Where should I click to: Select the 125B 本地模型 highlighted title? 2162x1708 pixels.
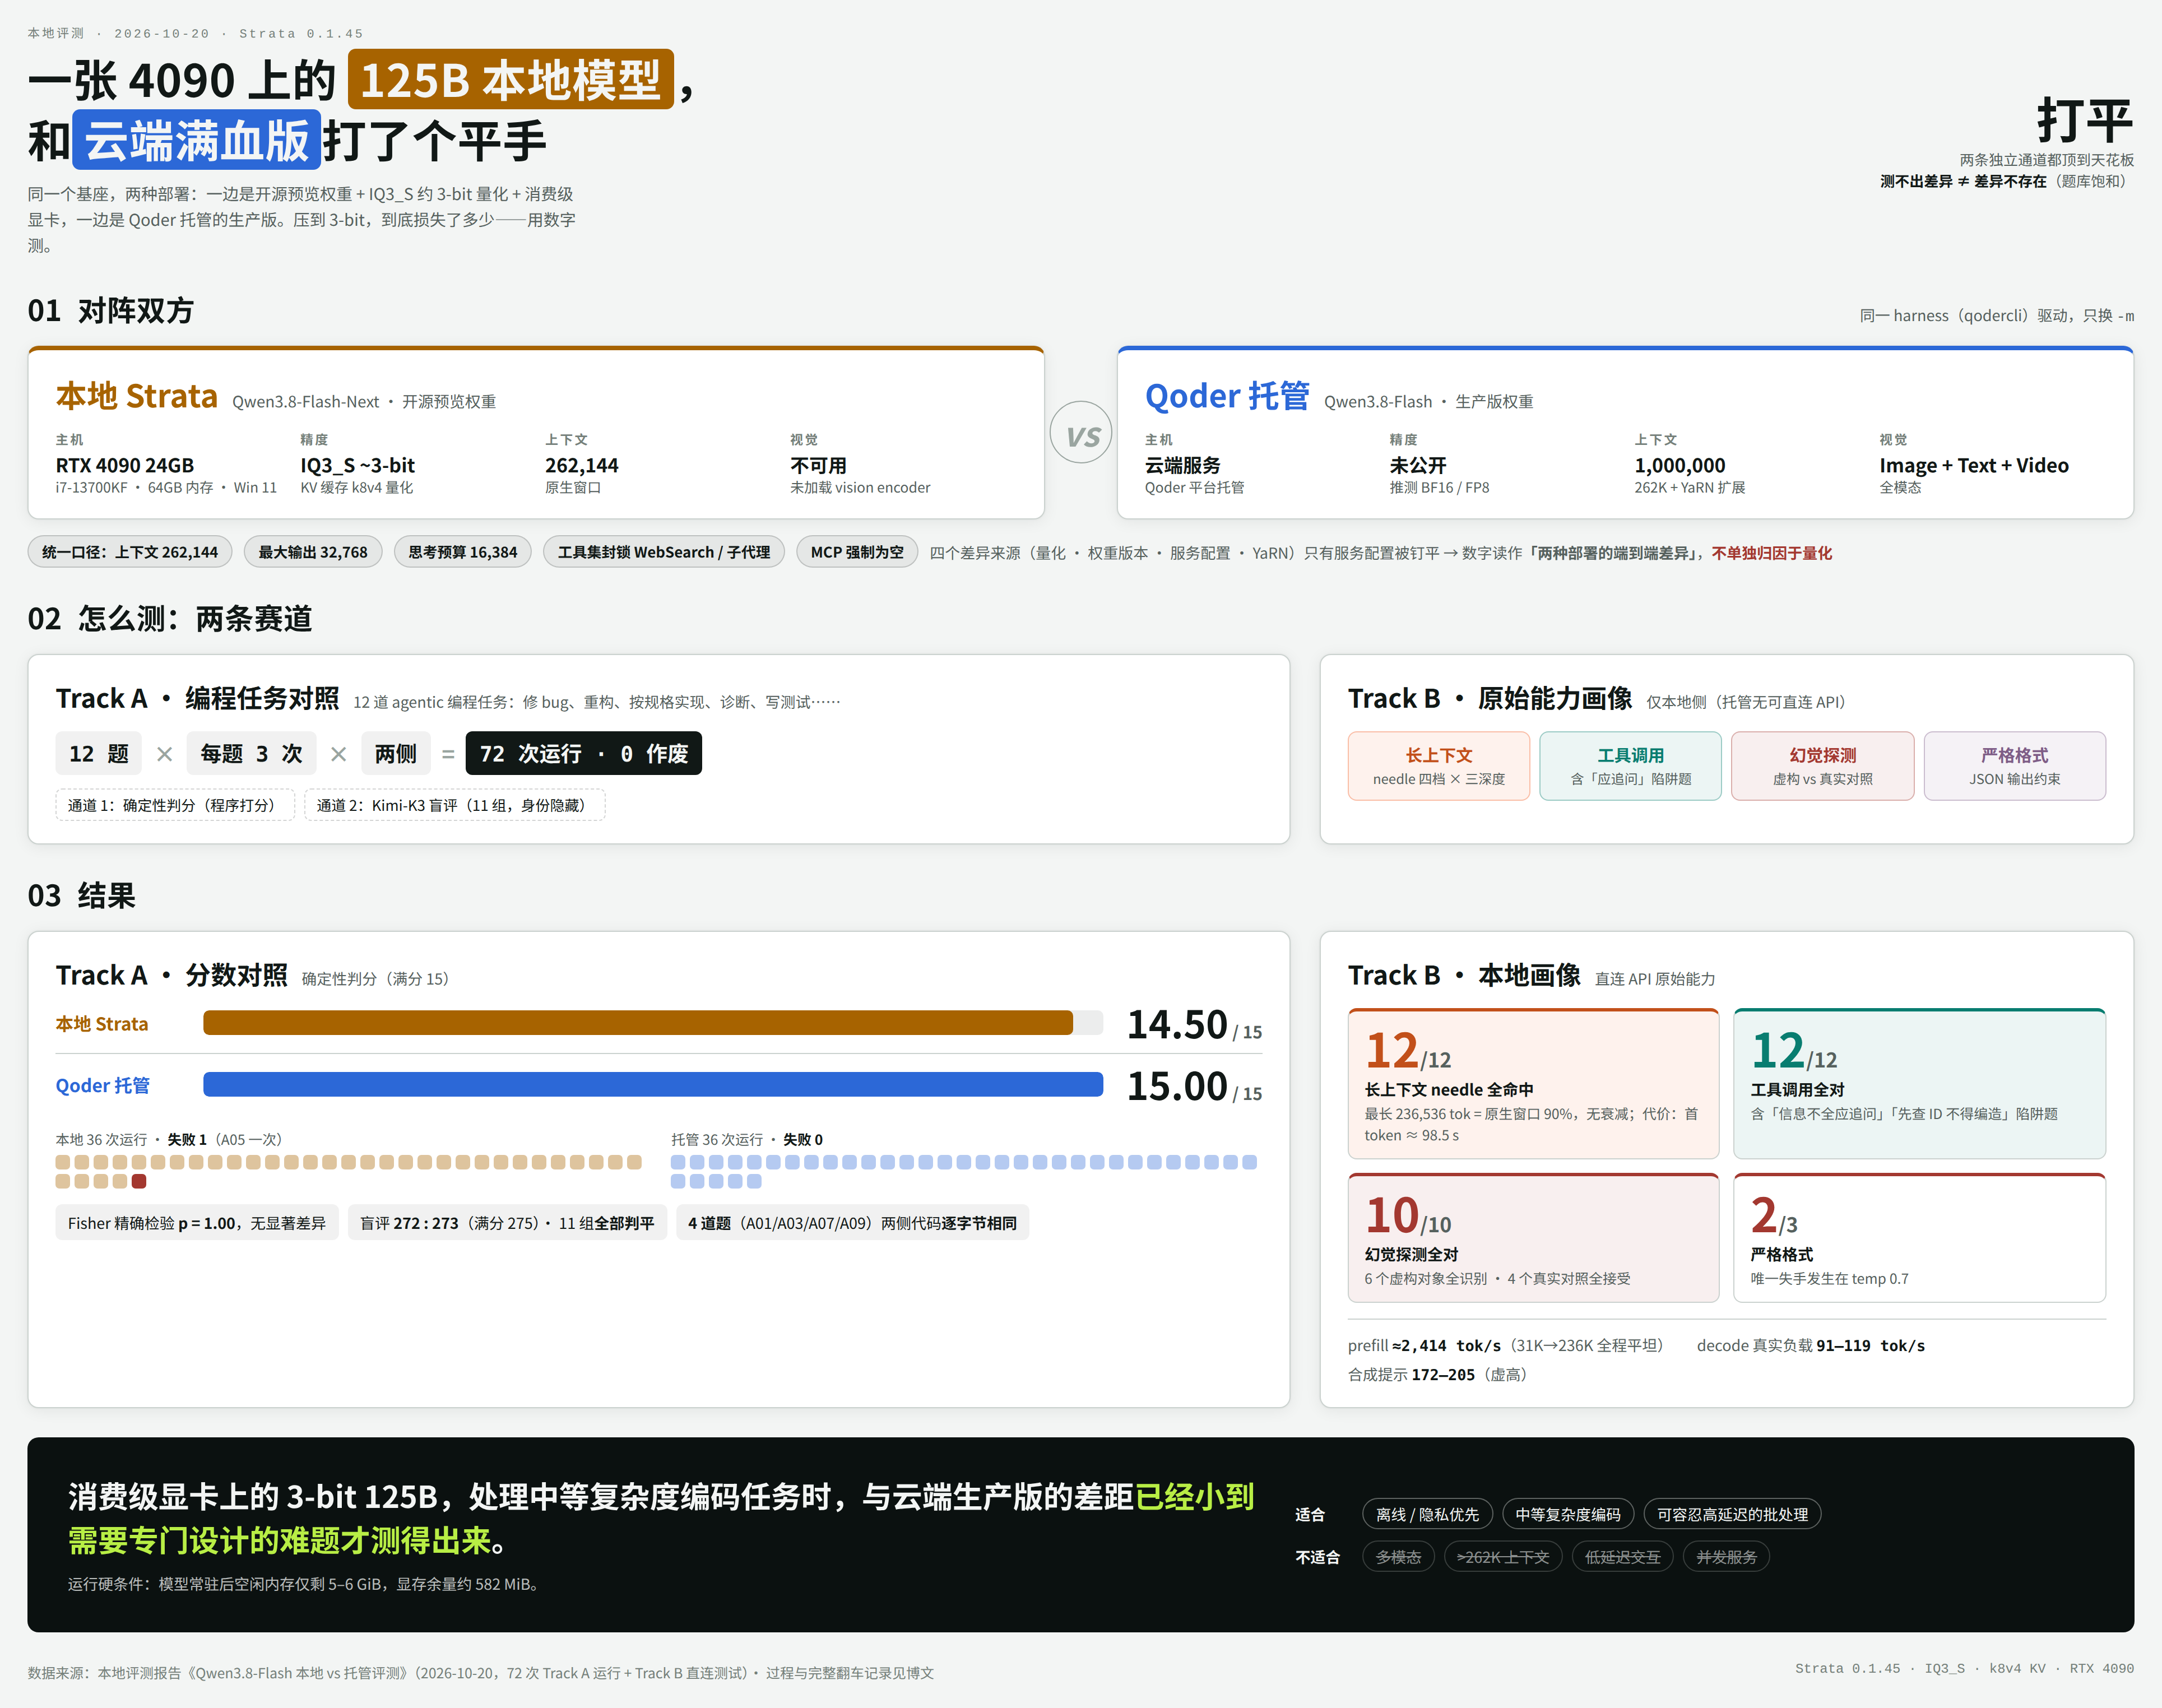click(x=510, y=79)
